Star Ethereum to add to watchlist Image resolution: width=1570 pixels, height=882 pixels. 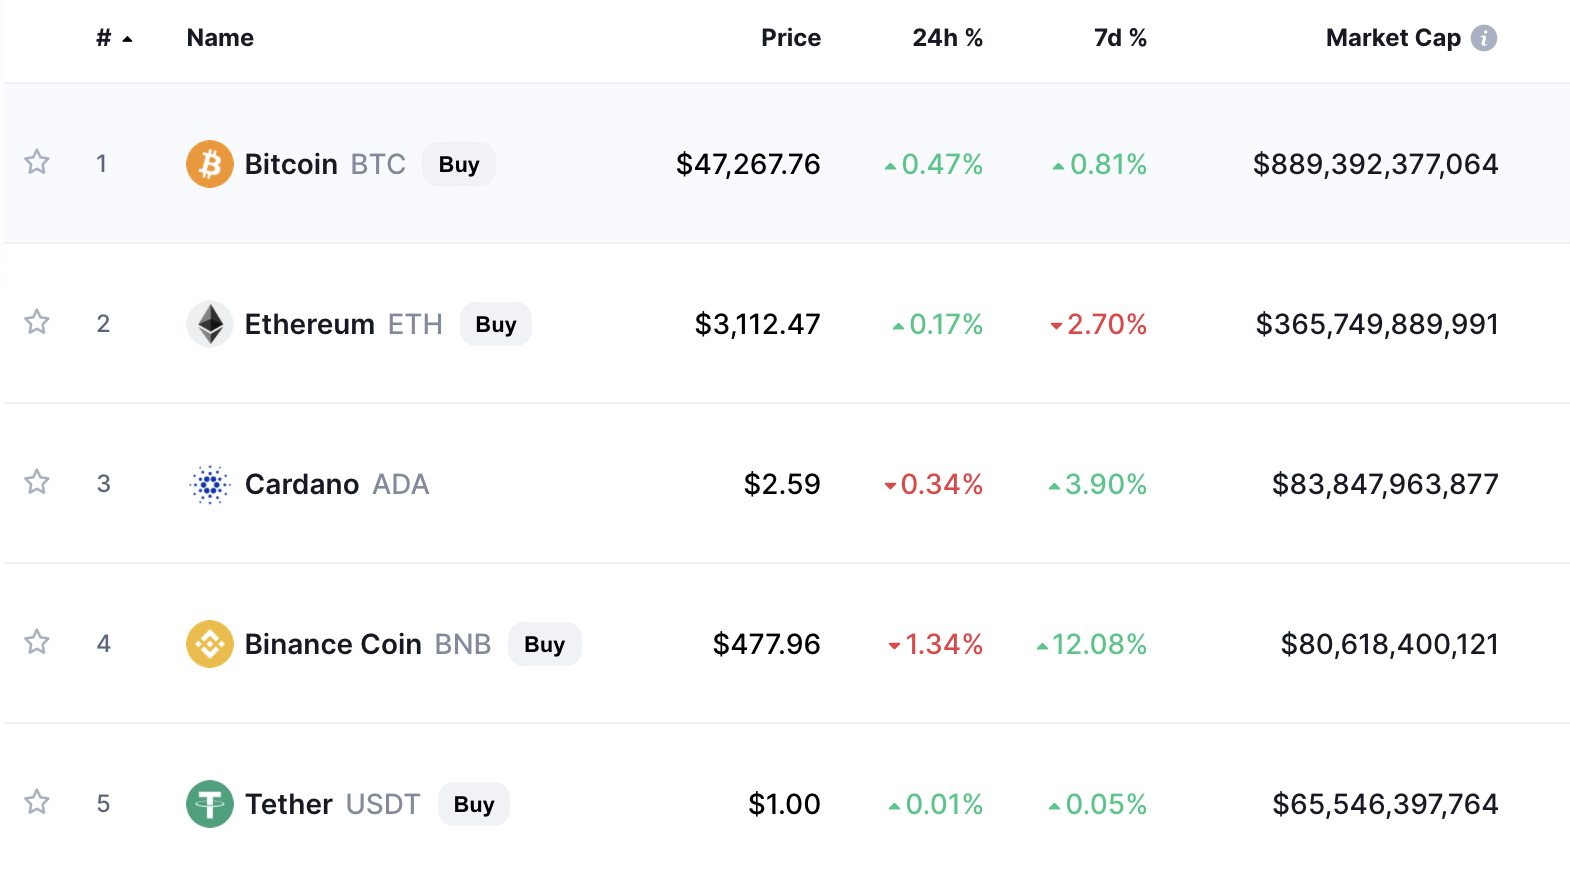(x=37, y=322)
